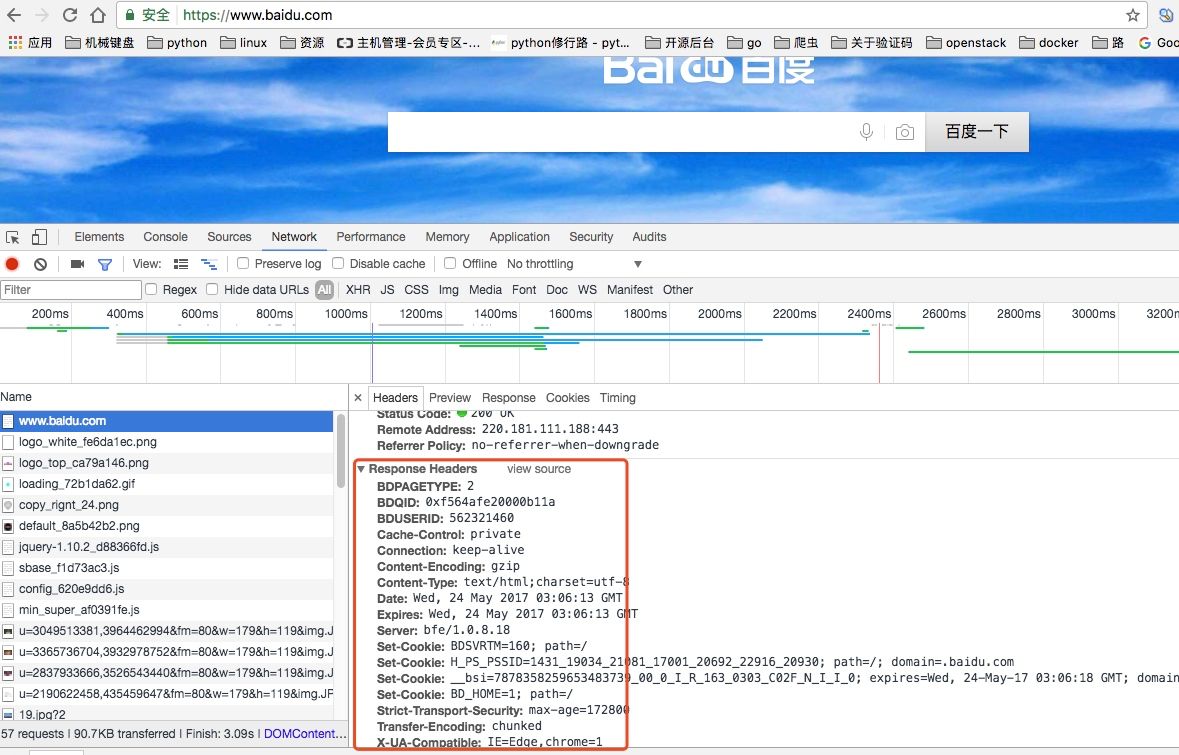Open the request Timing tab
Viewport: 1179px width, 755px height.
click(x=618, y=398)
